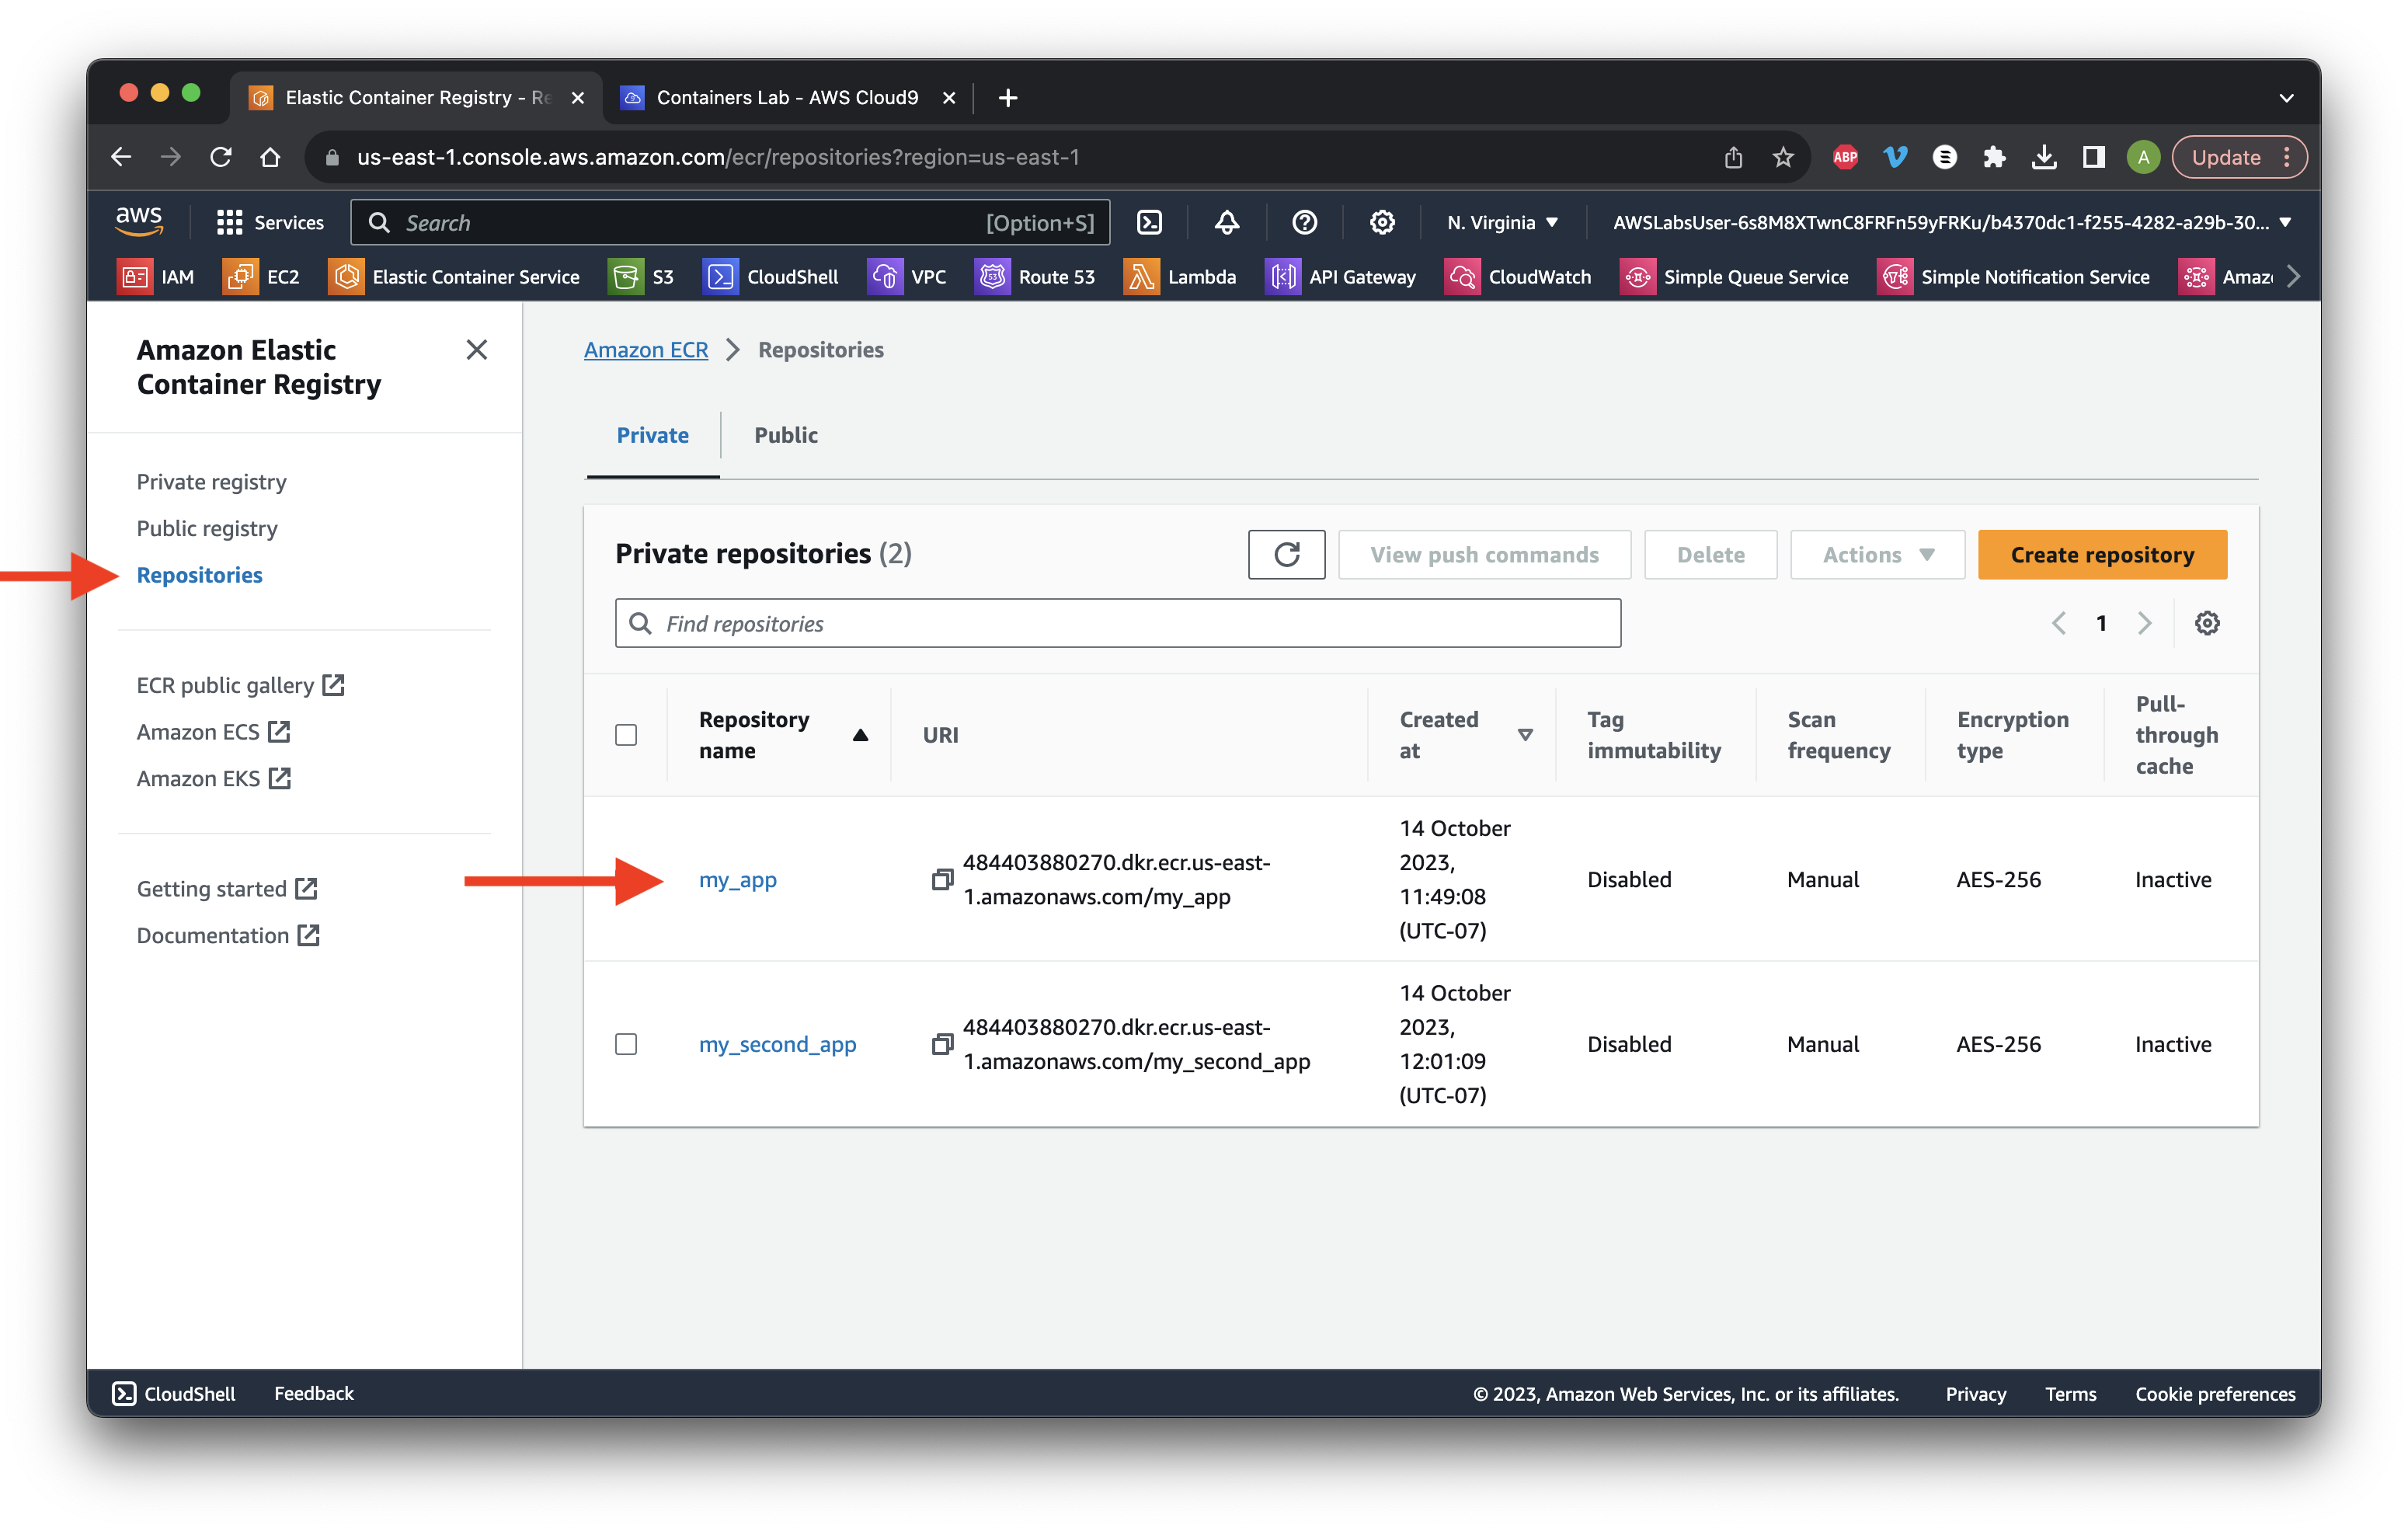Image resolution: width=2408 pixels, height=1532 pixels.
Task: Open the Simple Queue Service shortcut
Action: click(x=1734, y=277)
